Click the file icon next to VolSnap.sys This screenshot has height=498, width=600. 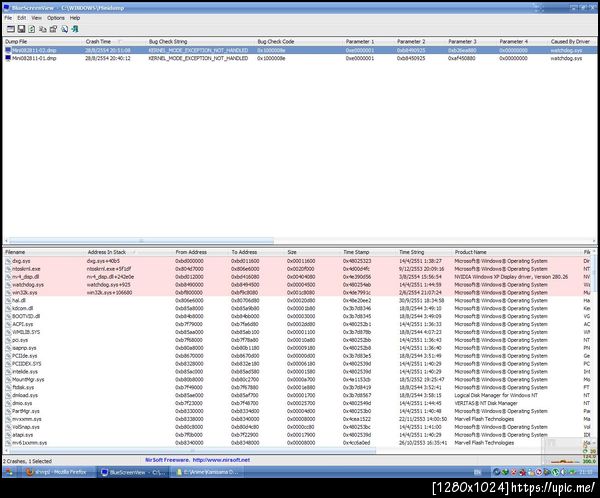tap(8, 427)
